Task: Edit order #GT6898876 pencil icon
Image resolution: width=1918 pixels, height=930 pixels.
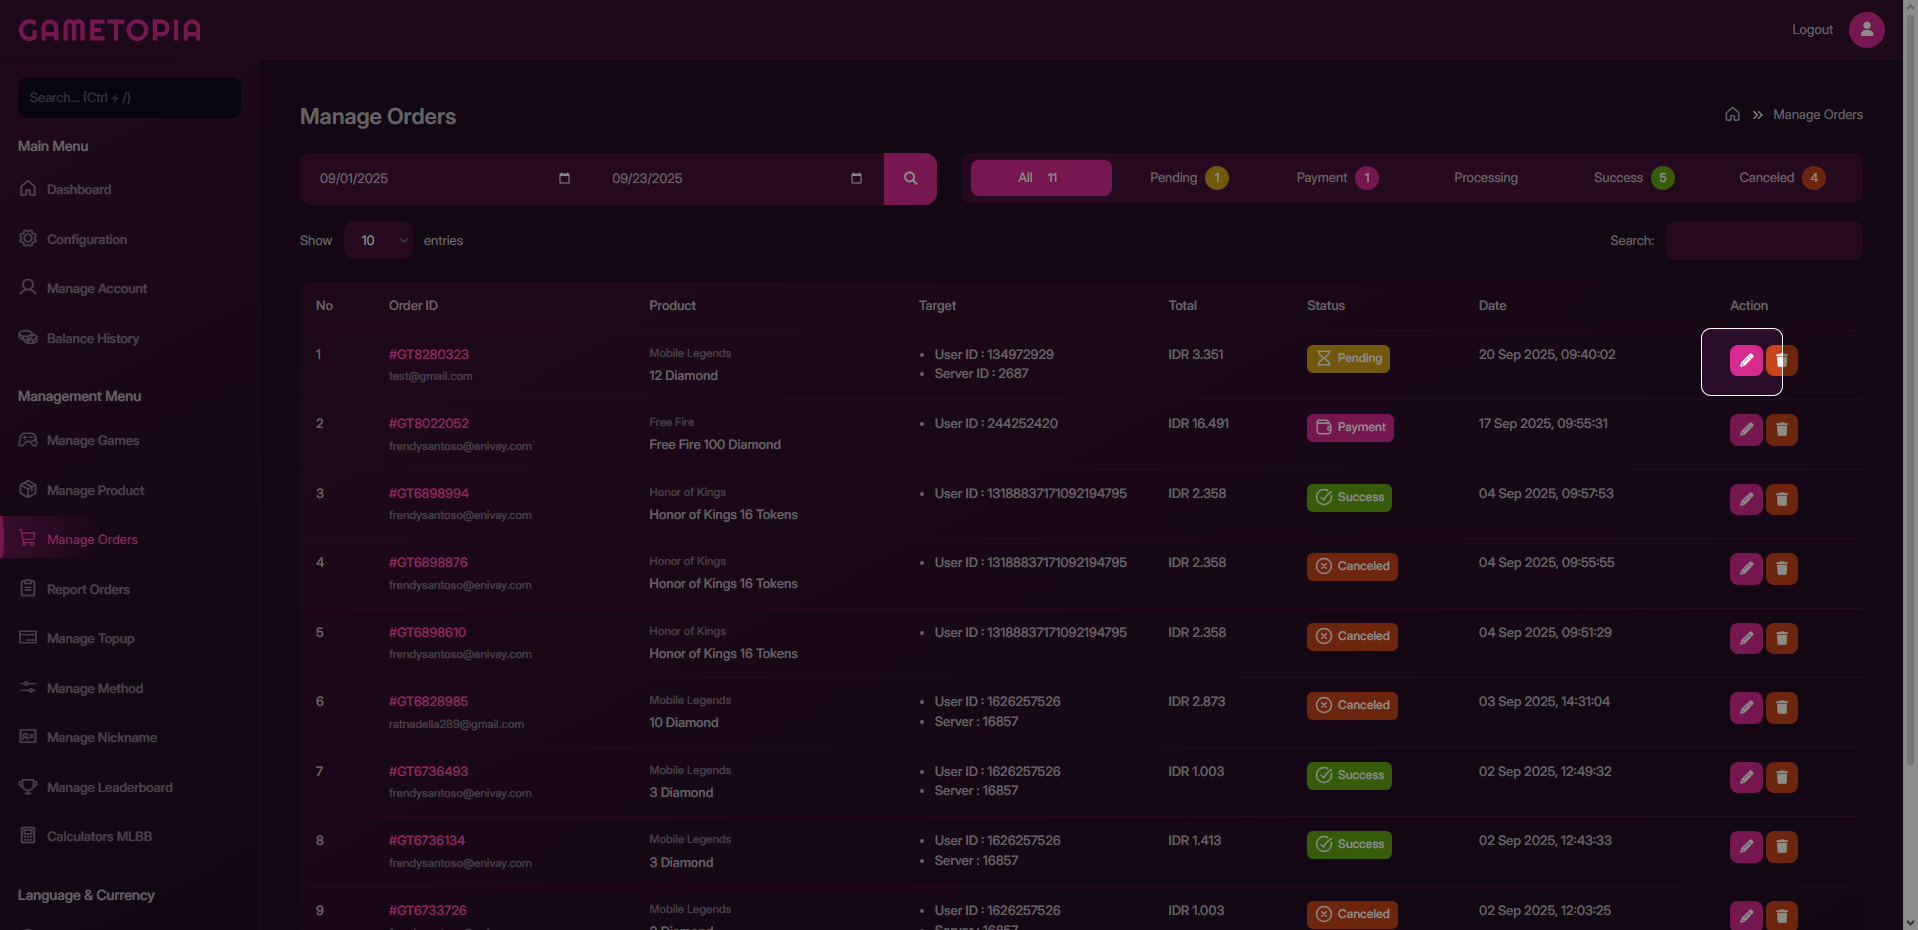Action: [x=1746, y=569]
